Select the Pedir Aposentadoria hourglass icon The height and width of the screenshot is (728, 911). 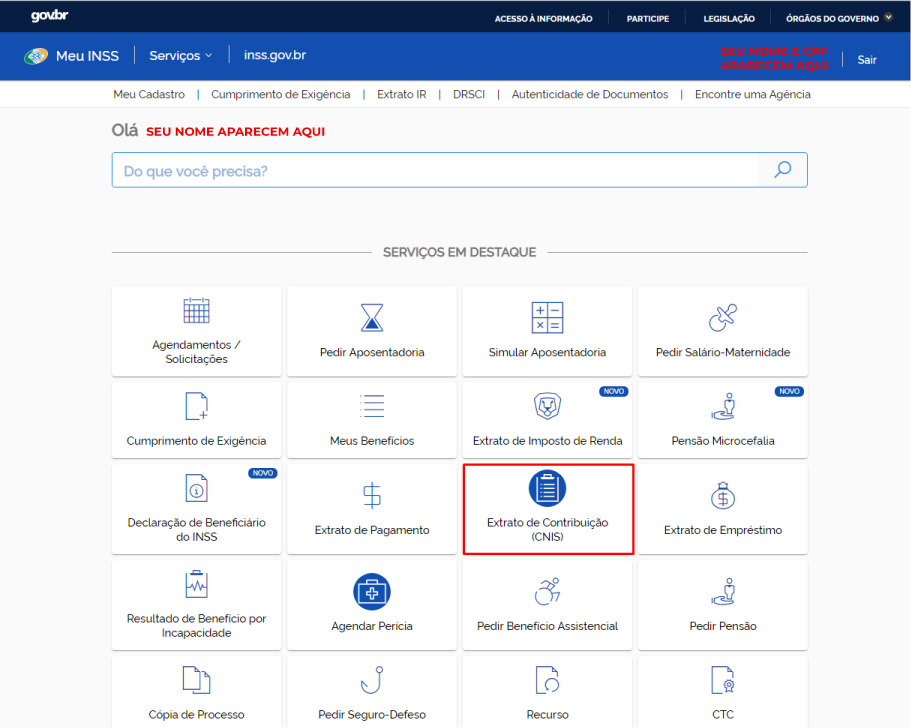click(x=372, y=317)
